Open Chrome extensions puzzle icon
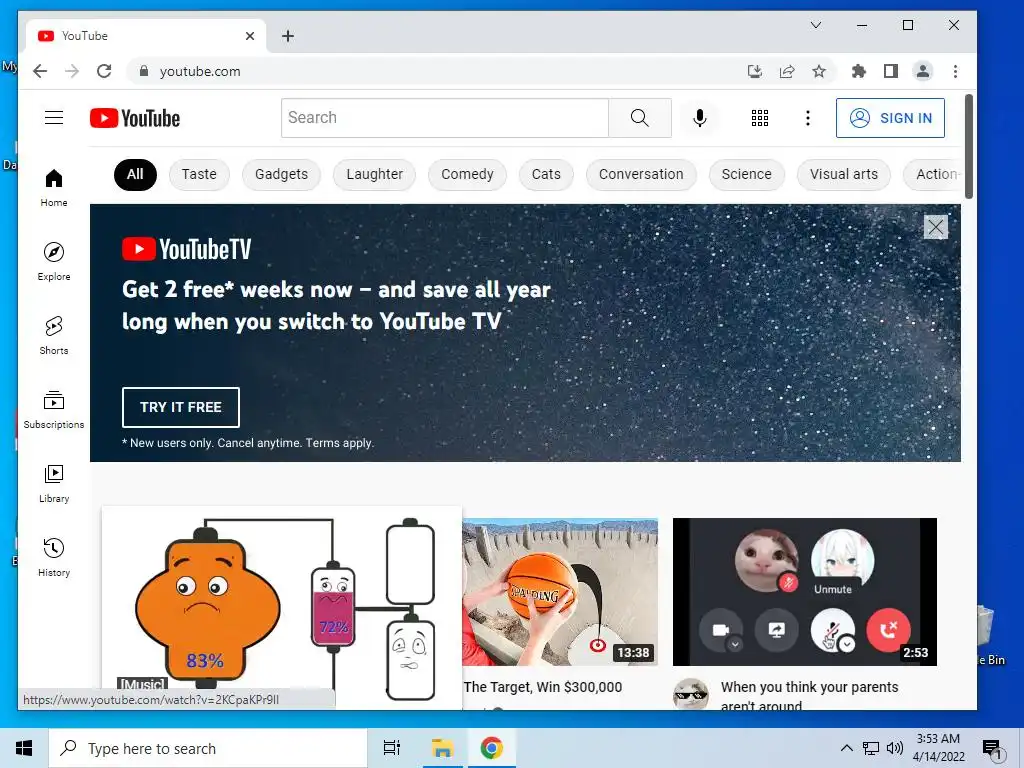The height and width of the screenshot is (768, 1024). click(859, 71)
